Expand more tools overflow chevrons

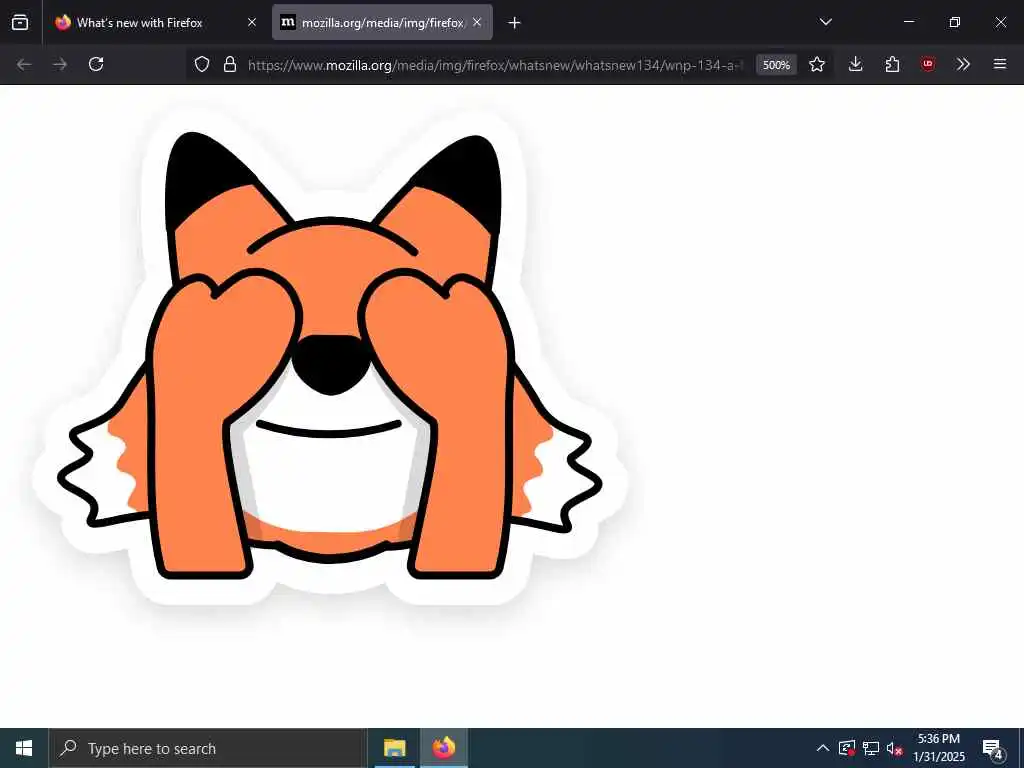(963, 64)
